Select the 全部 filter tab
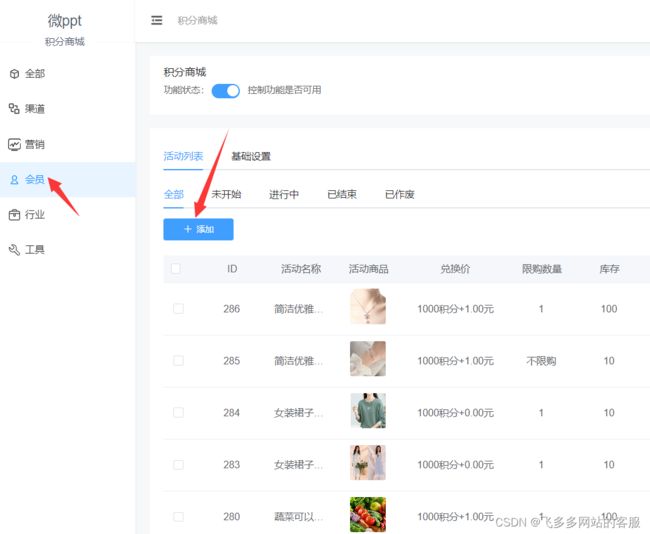The width and height of the screenshot is (650, 534). (174, 194)
